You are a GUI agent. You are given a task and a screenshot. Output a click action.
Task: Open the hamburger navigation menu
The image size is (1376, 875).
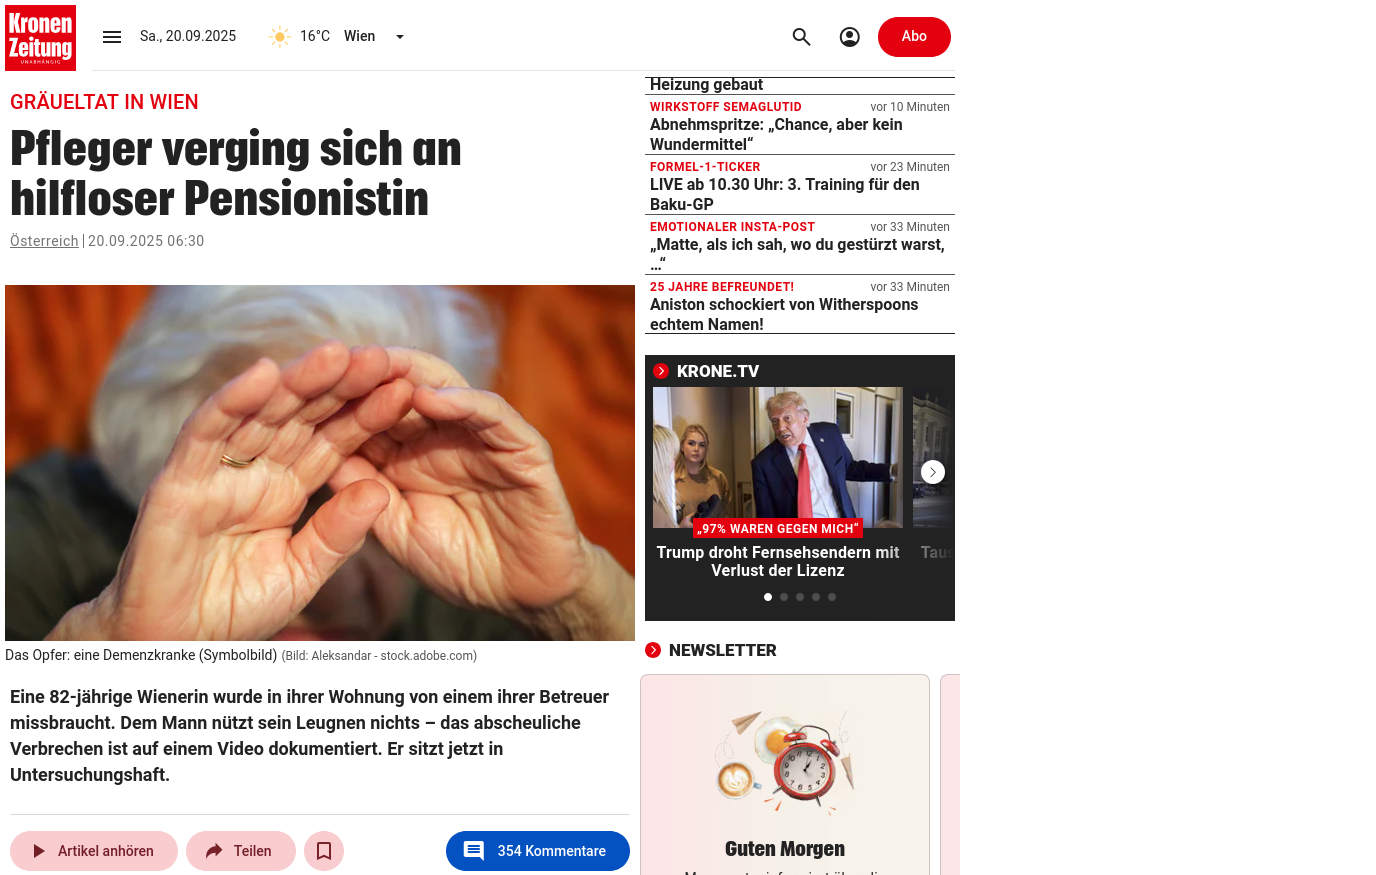(x=112, y=37)
